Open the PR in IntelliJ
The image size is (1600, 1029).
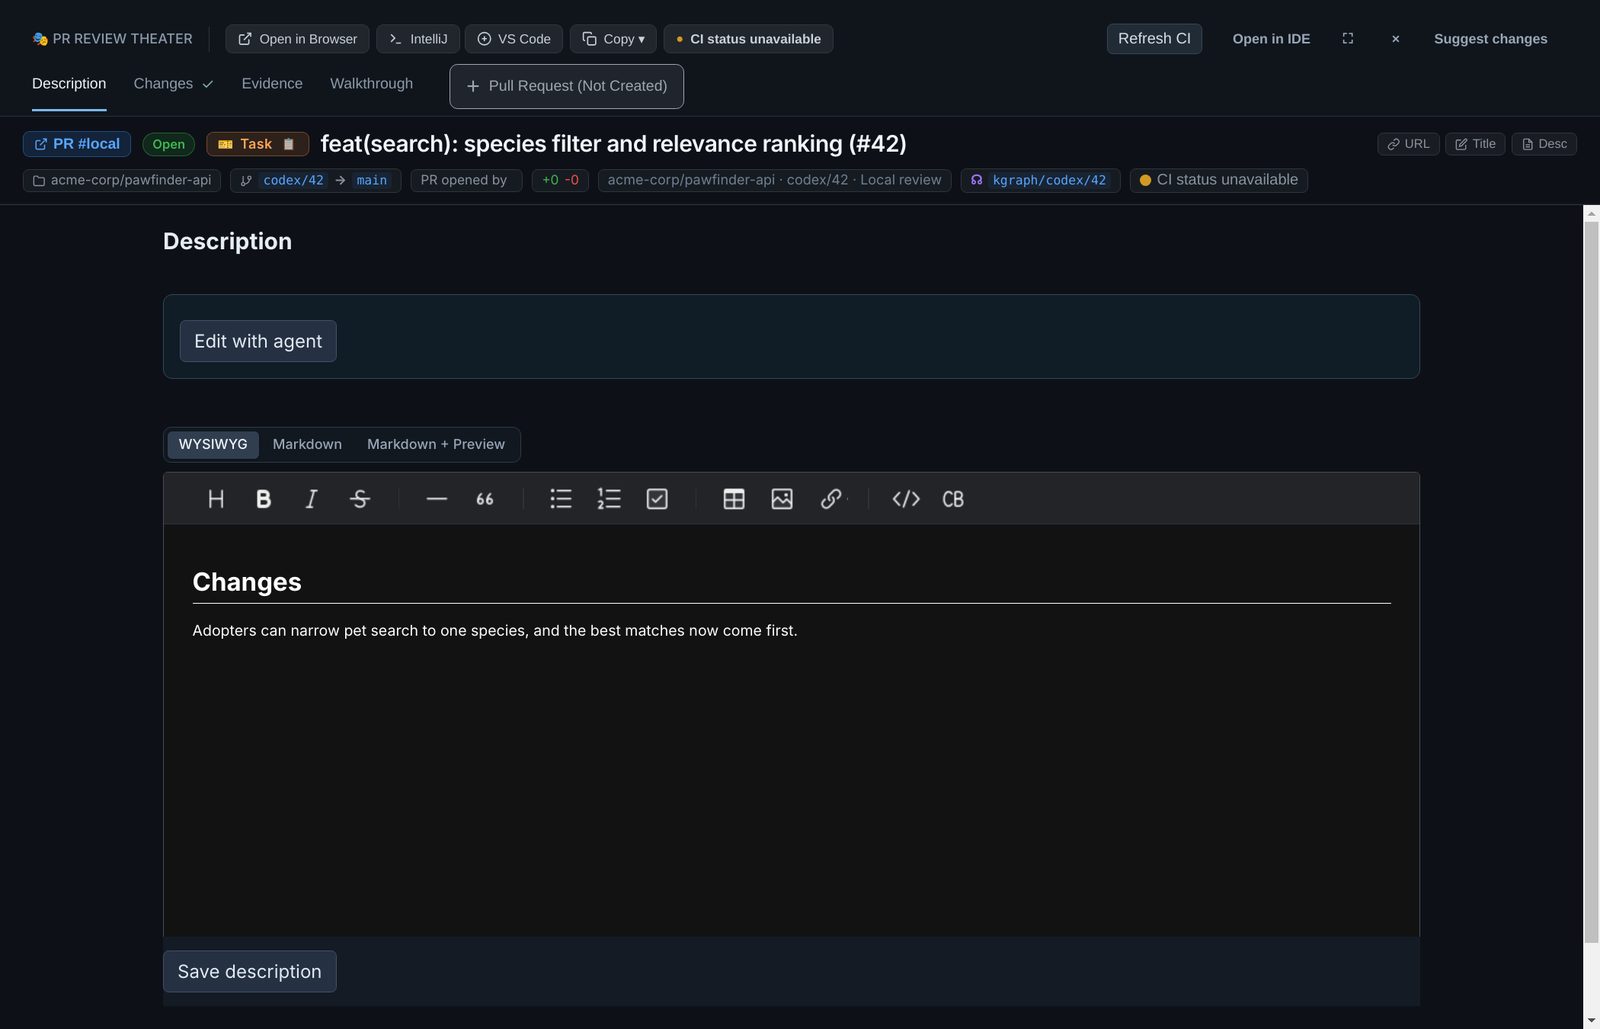[418, 39]
